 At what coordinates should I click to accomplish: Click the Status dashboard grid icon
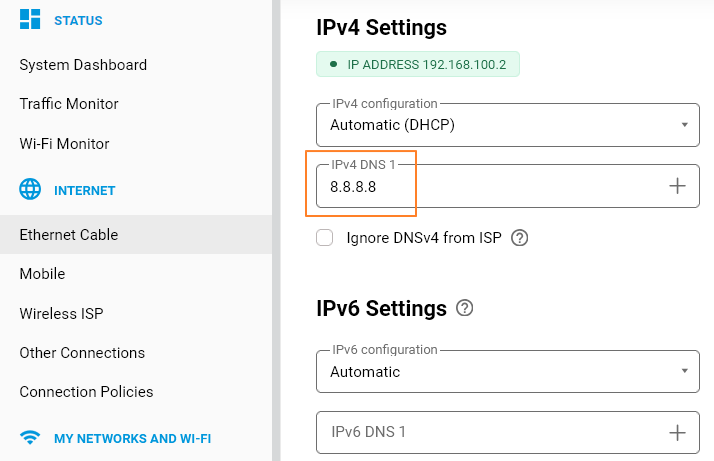point(31,20)
